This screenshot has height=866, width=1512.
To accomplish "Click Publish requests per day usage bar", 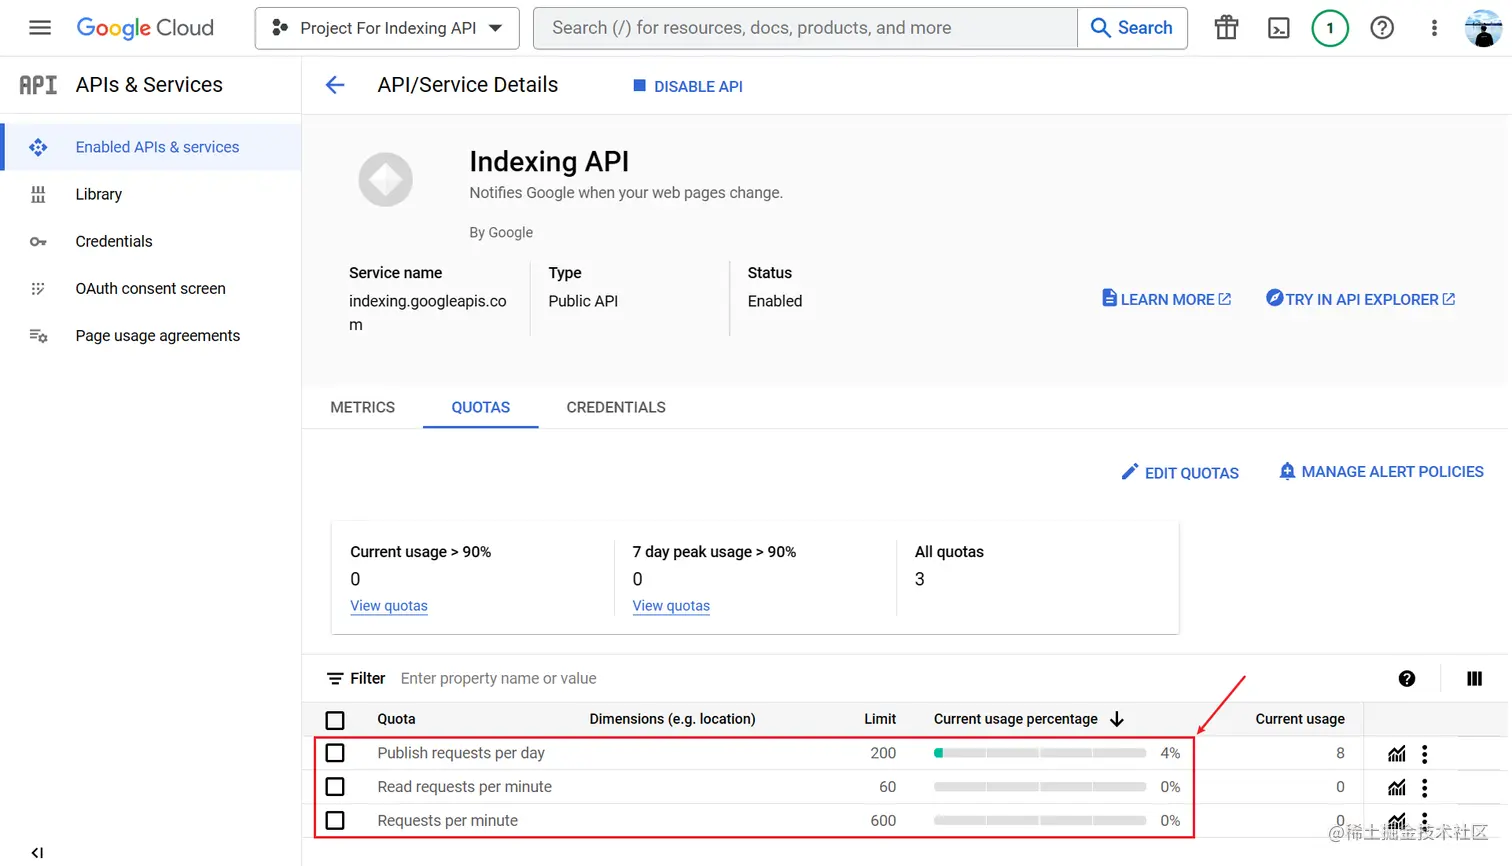I will (x=1040, y=753).
